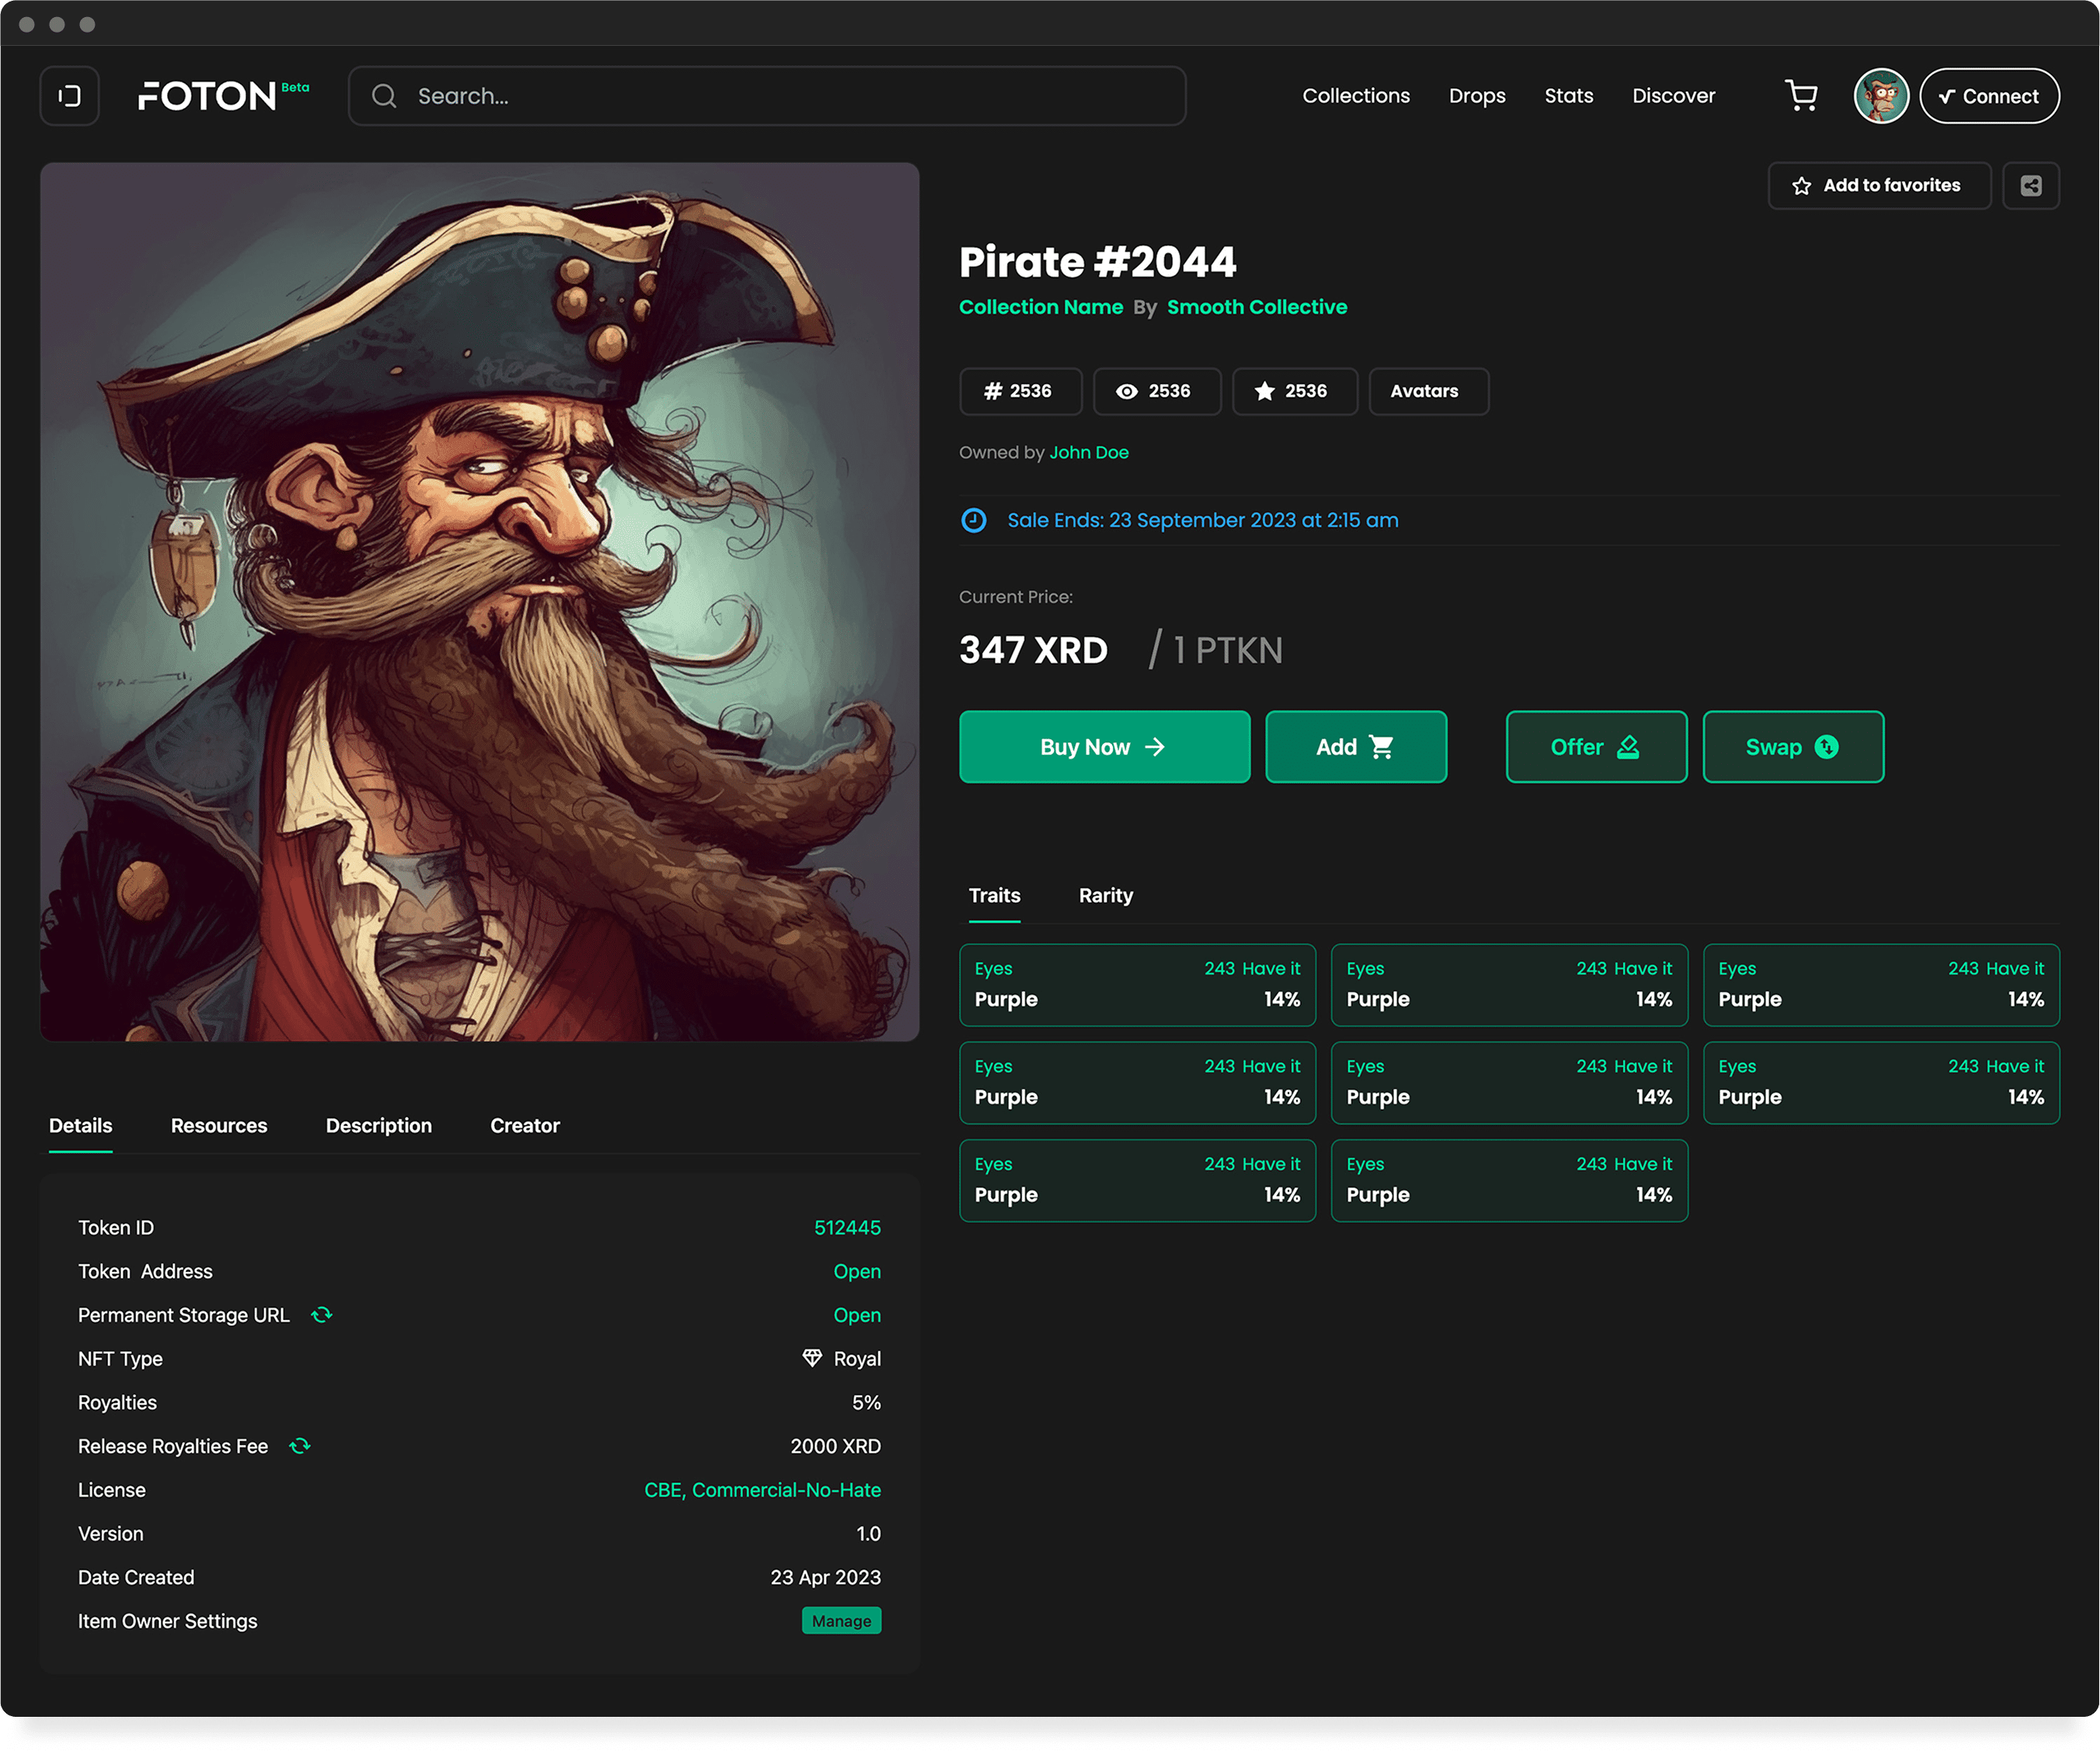Click the views eye counter badge
Image resolution: width=2100 pixels, height=1751 pixels.
1156,391
